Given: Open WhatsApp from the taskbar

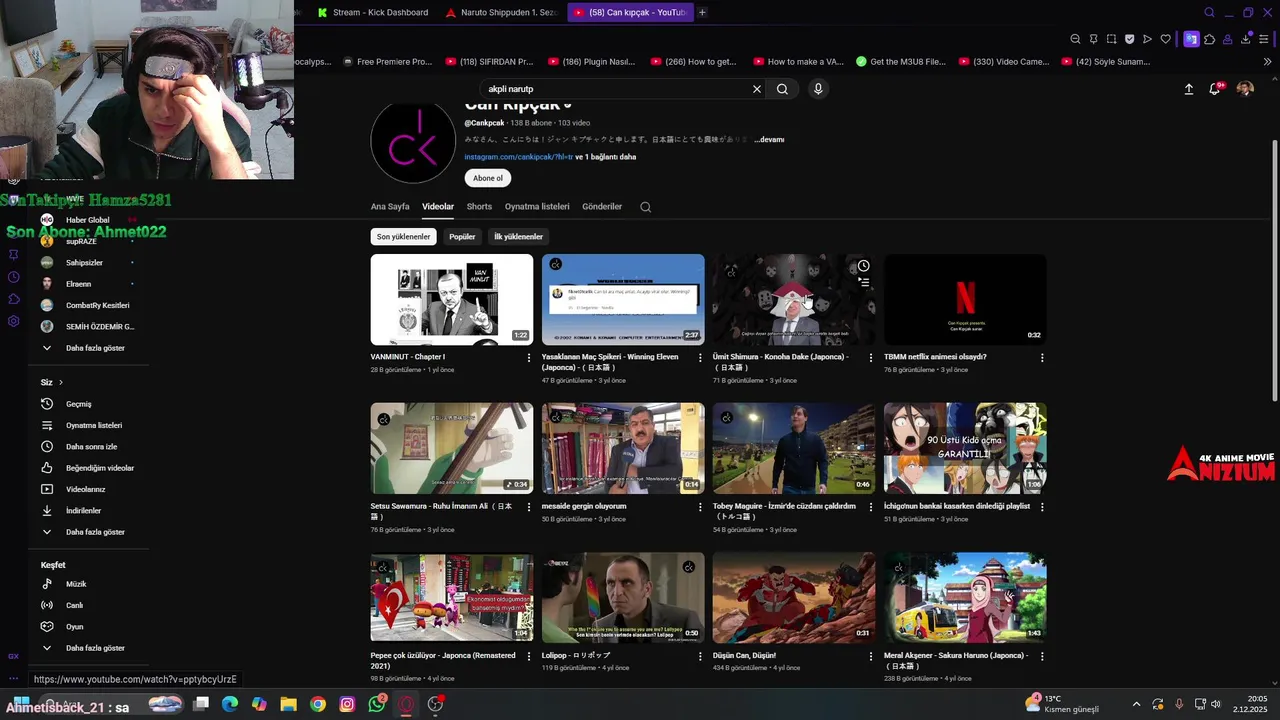Looking at the screenshot, I should click(x=376, y=704).
